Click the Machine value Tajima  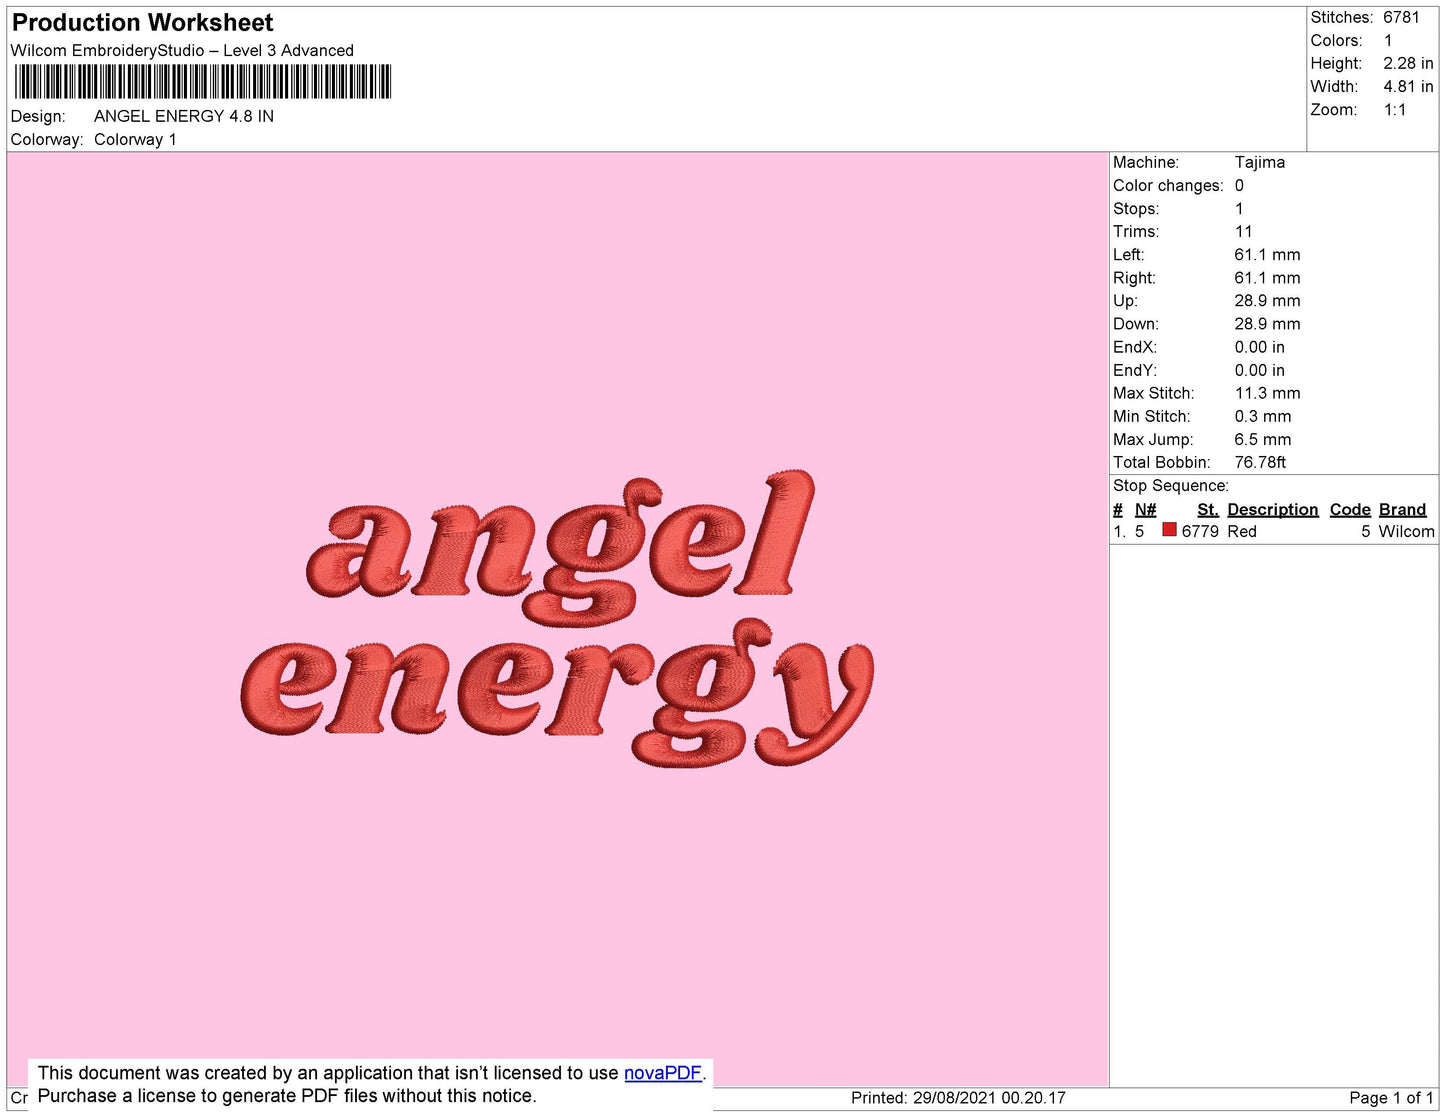click(1260, 162)
